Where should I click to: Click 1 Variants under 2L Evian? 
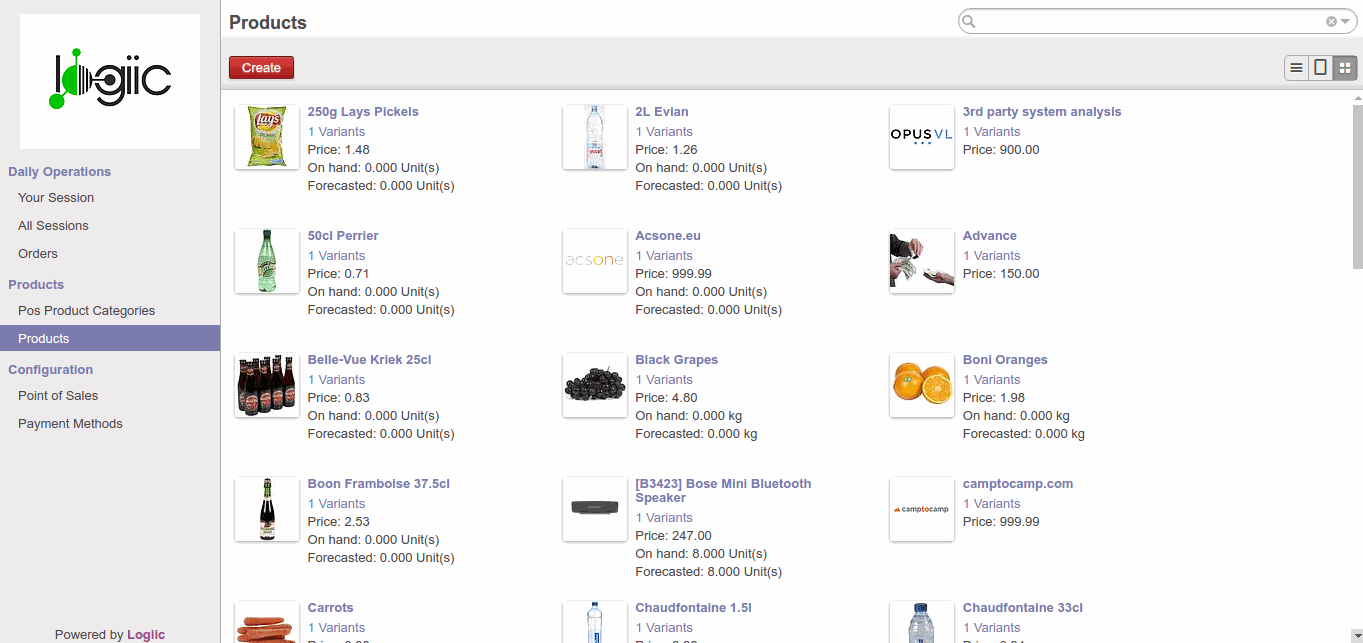664,132
